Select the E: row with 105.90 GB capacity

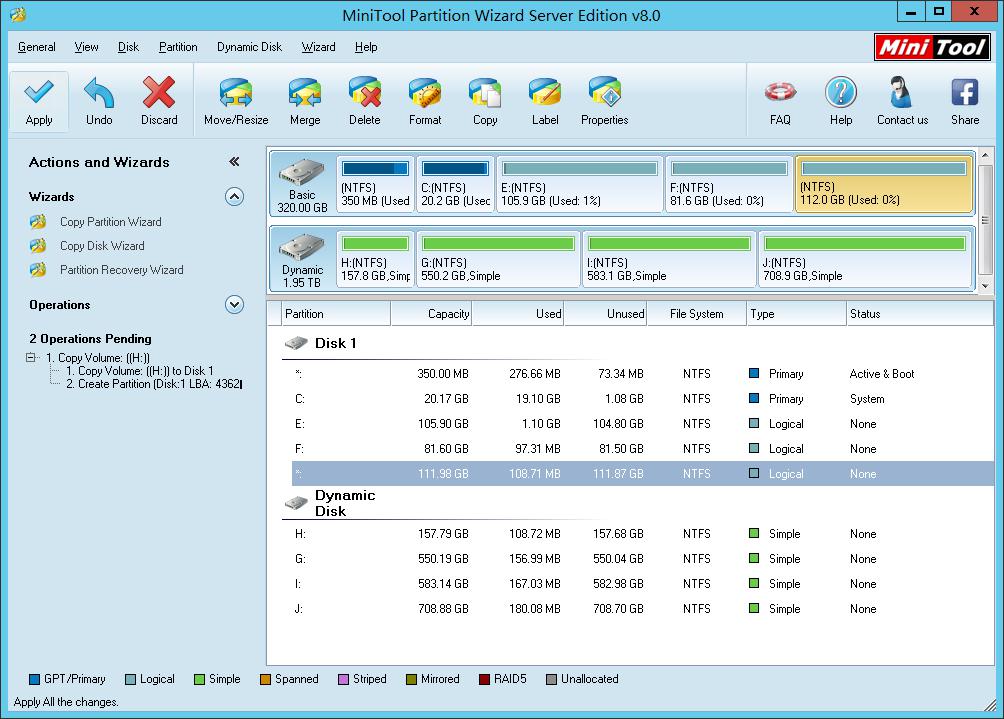[x=642, y=424]
